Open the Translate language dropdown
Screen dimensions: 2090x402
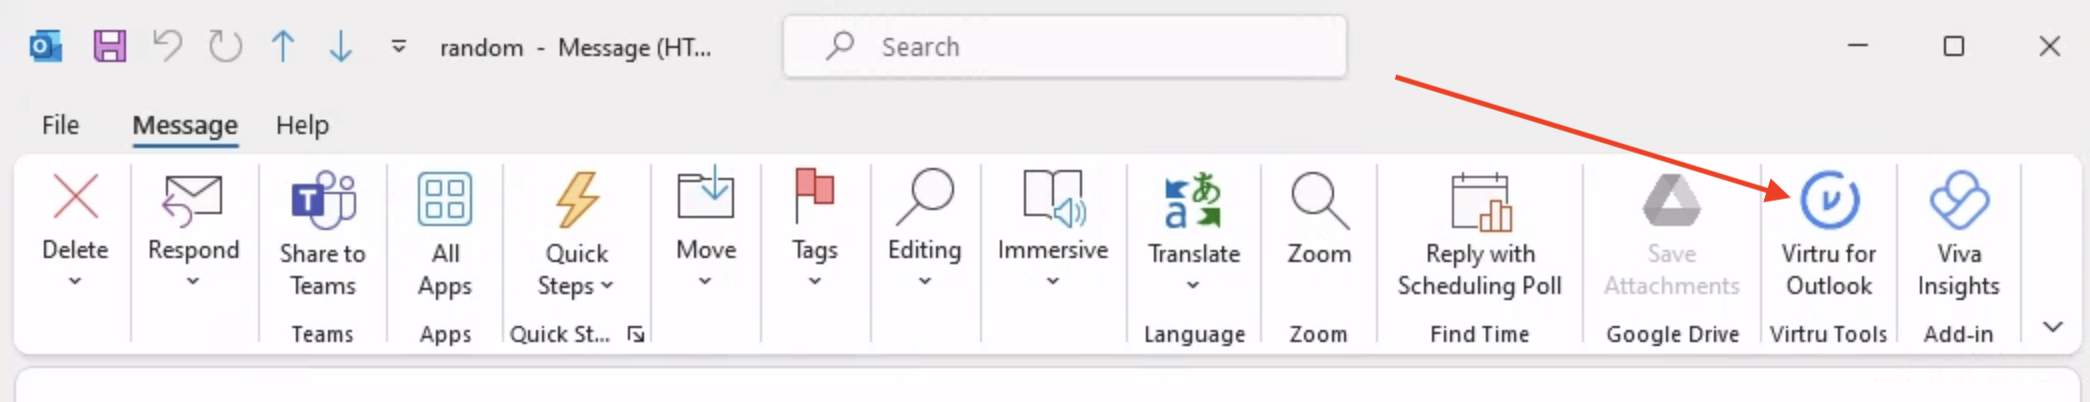coord(1193,285)
